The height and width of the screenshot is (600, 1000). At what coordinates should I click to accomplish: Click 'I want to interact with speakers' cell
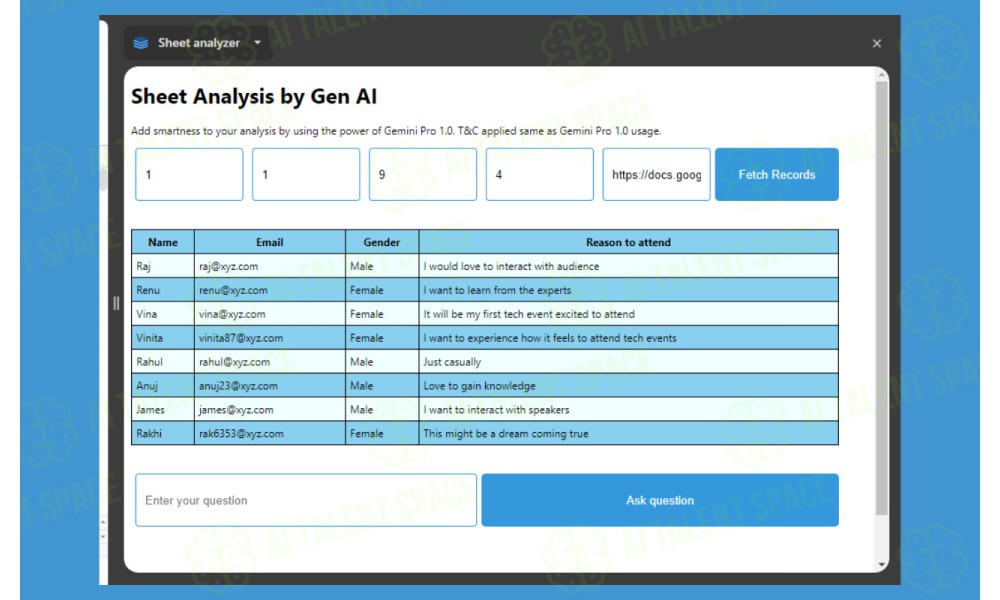click(629, 409)
